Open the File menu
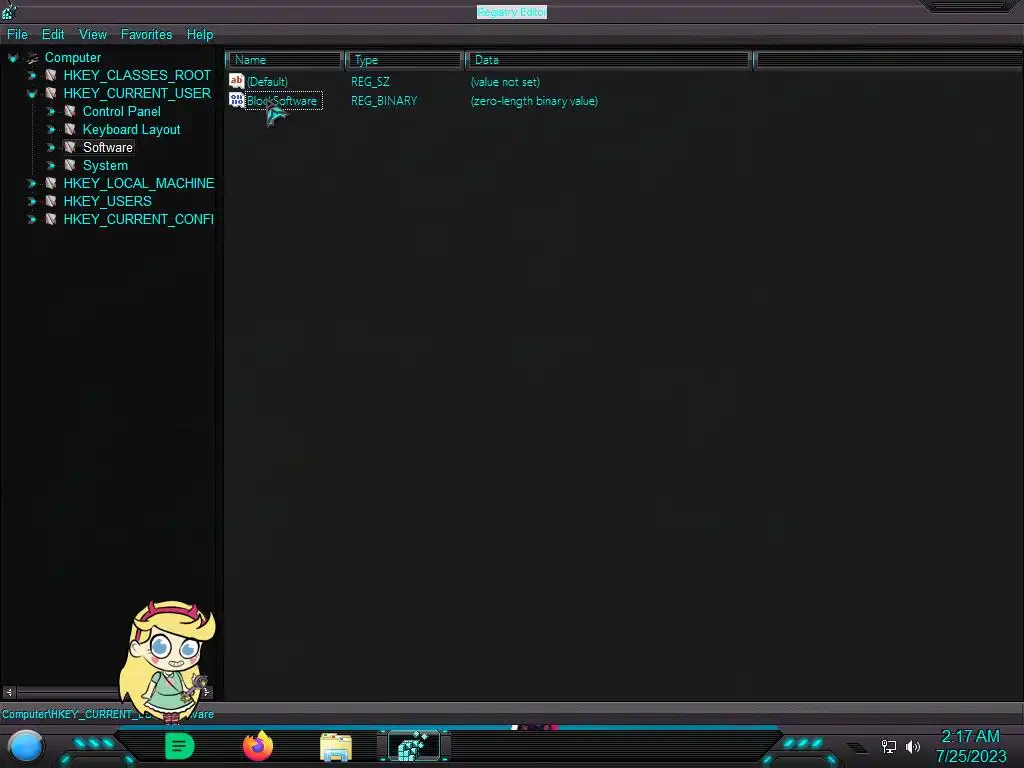This screenshot has height=768, width=1024. coord(17,35)
